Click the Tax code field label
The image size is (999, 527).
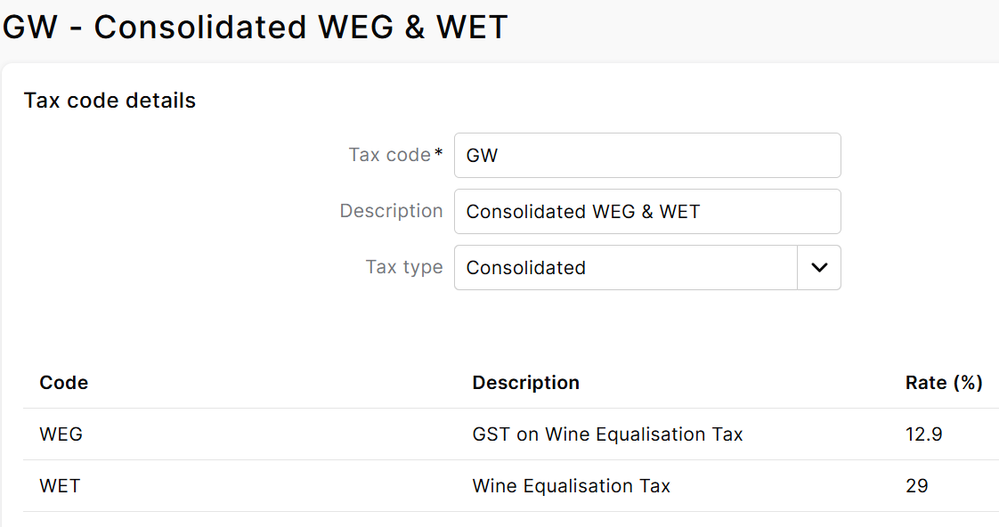click(x=388, y=155)
